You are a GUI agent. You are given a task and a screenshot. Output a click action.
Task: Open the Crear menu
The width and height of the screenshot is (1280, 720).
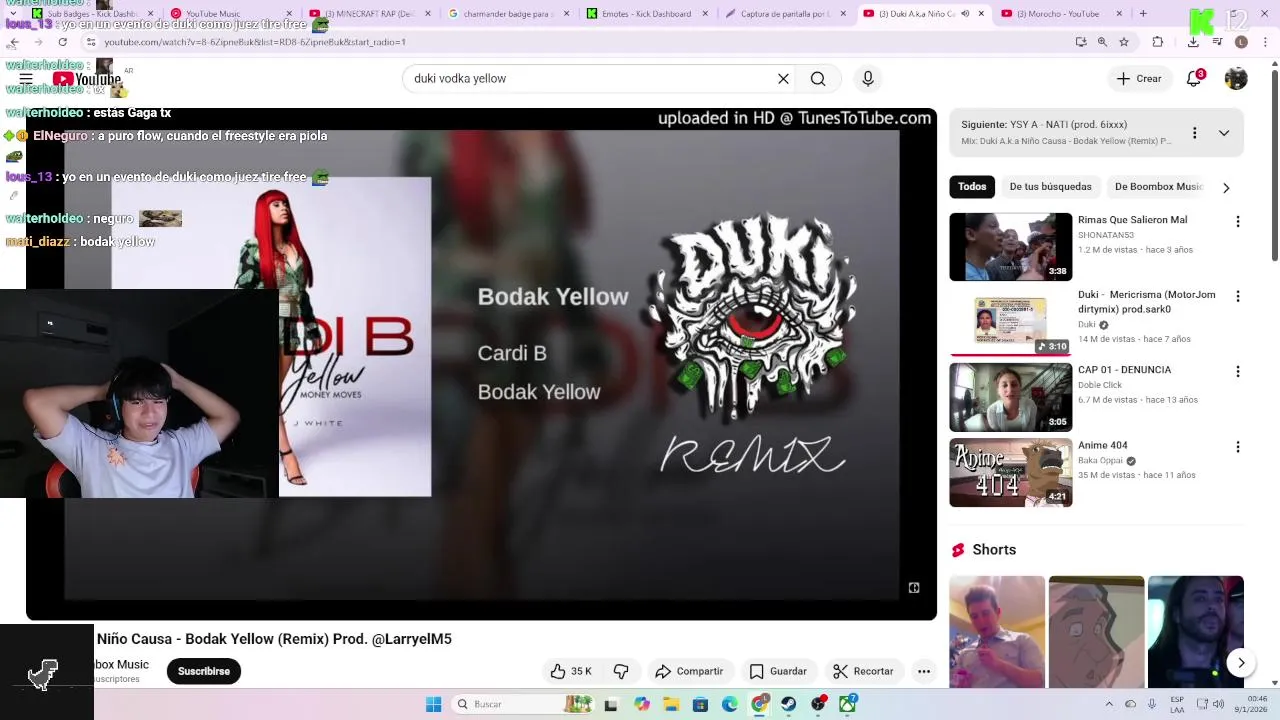pos(1139,79)
